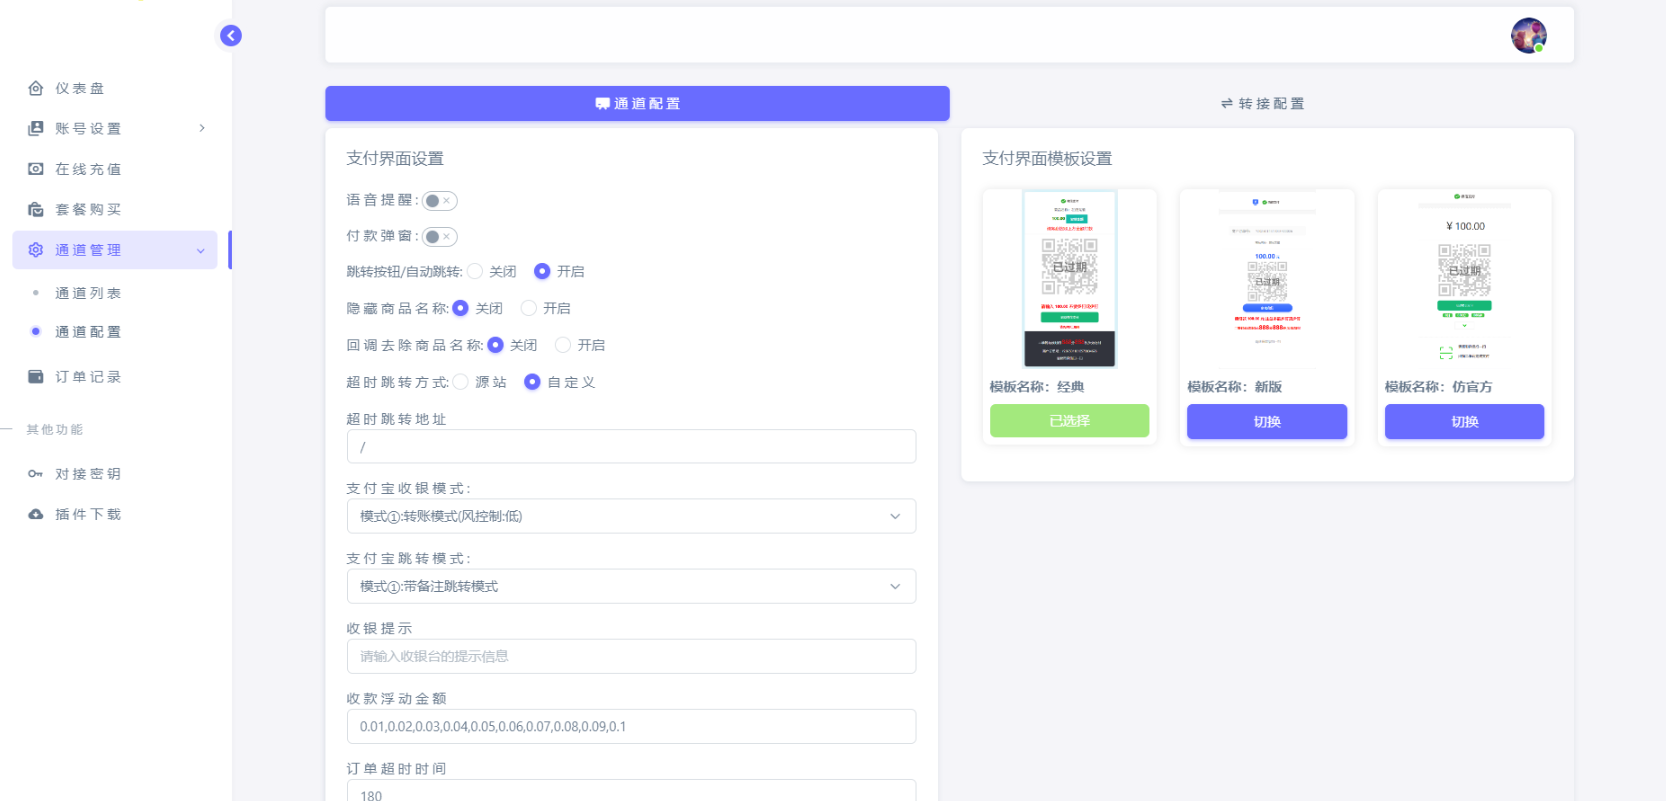Click the API key (对接密钥) key icon
This screenshot has width=1666, height=801.
(x=36, y=474)
